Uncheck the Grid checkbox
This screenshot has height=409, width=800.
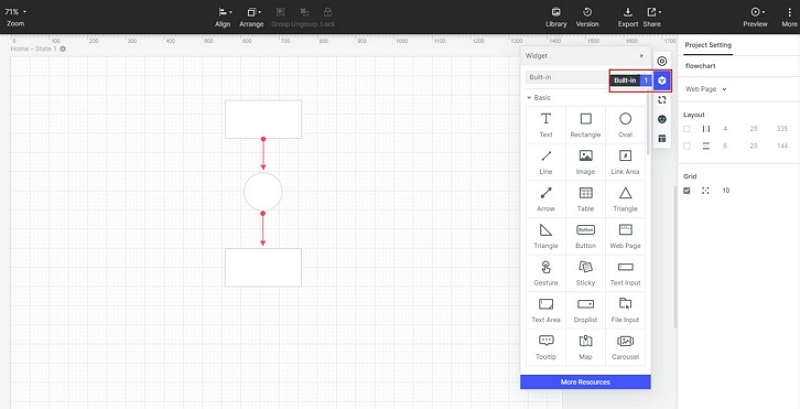(x=687, y=191)
